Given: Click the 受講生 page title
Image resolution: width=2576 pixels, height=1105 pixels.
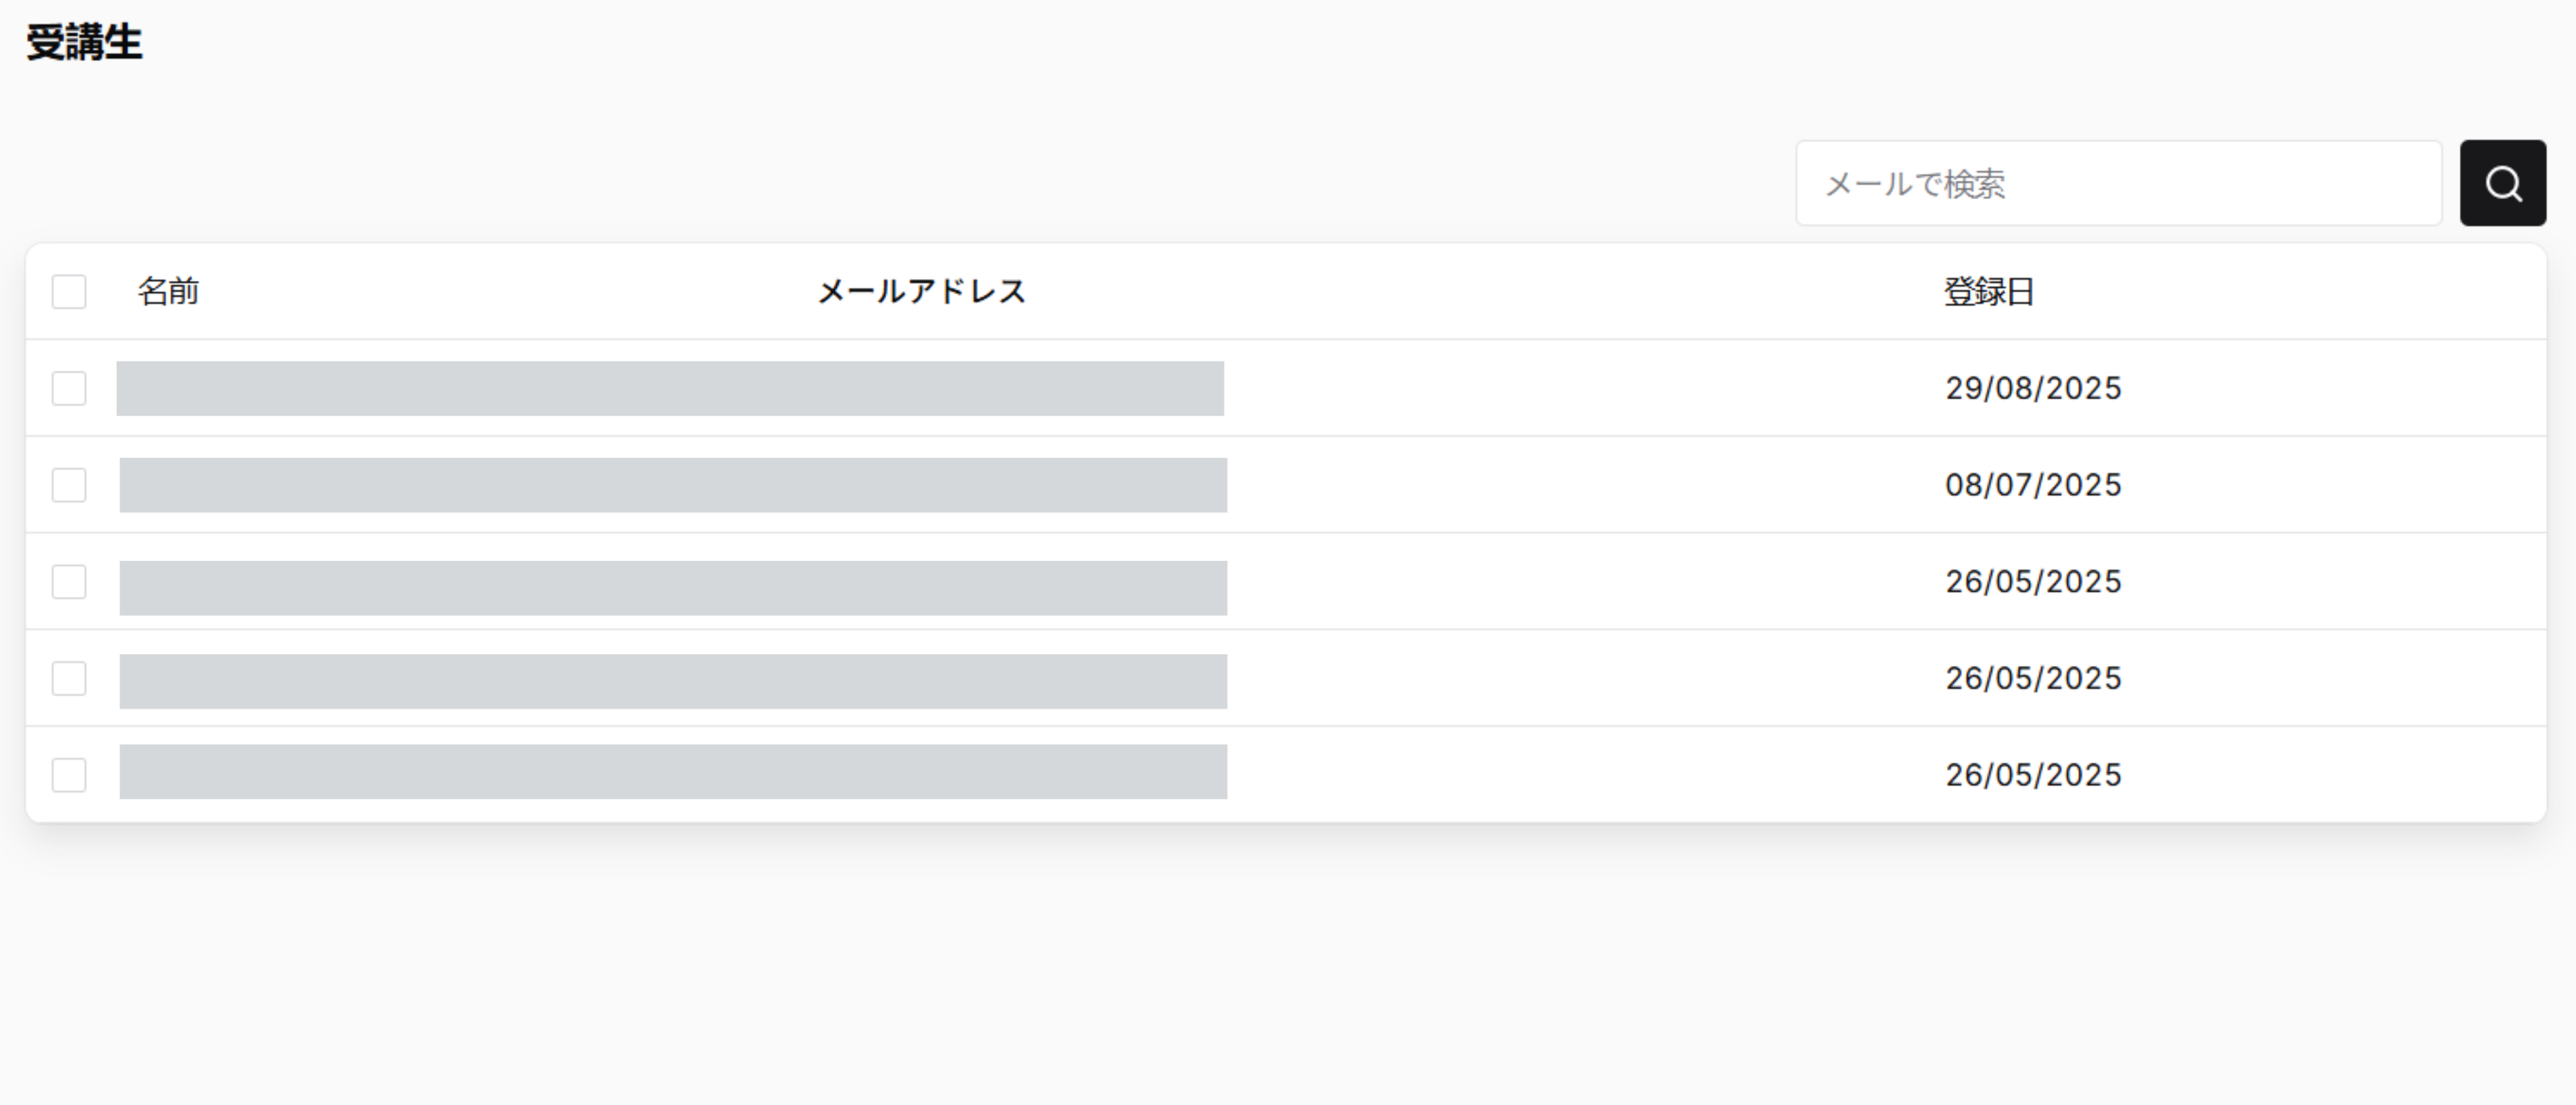Looking at the screenshot, I should click(85, 42).
